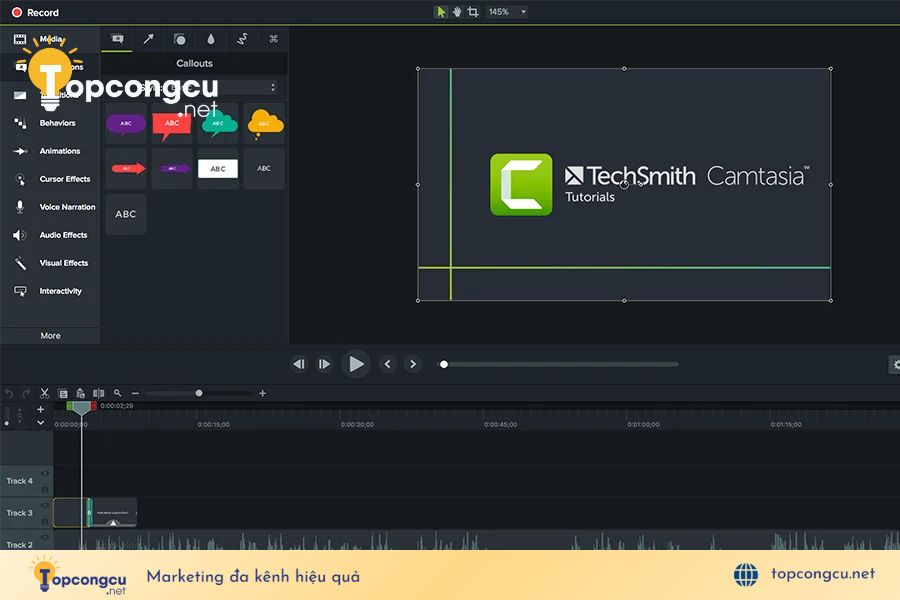Open the Visual Effects panel
The width and height of the screenshot is (900, 600).
[x=50, y=263]
